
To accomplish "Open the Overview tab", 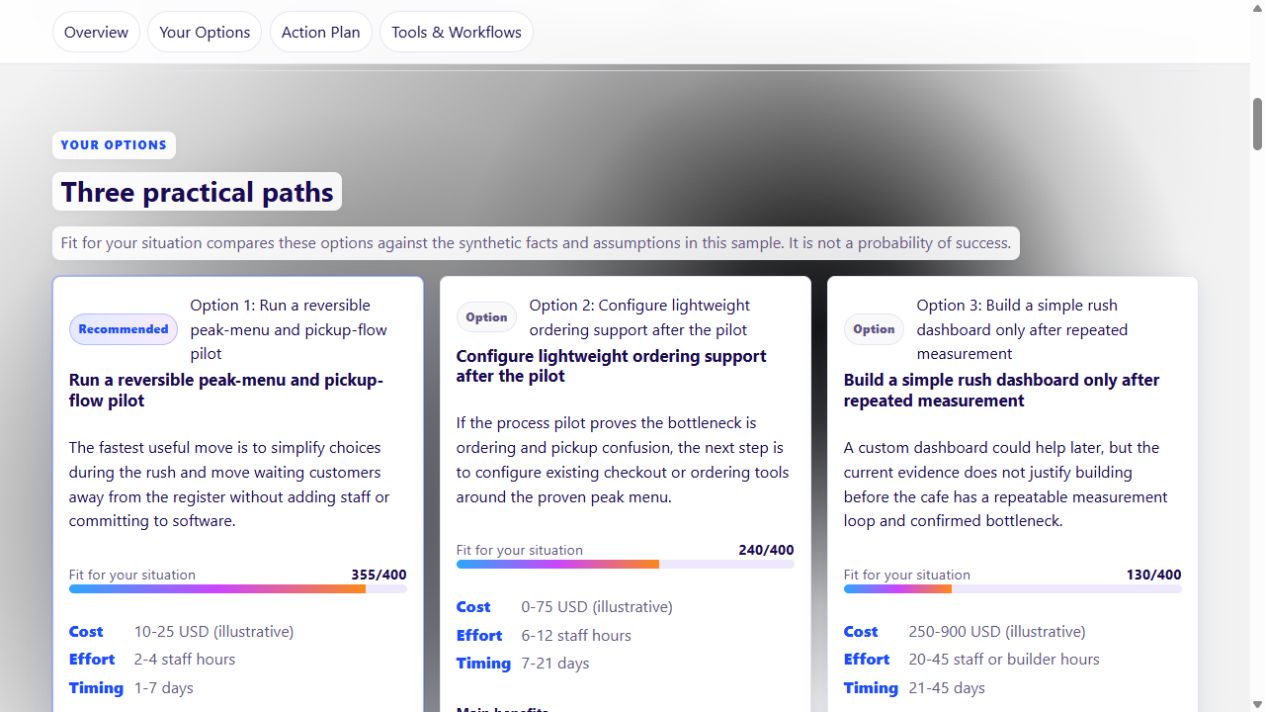I will click(96, 32).
